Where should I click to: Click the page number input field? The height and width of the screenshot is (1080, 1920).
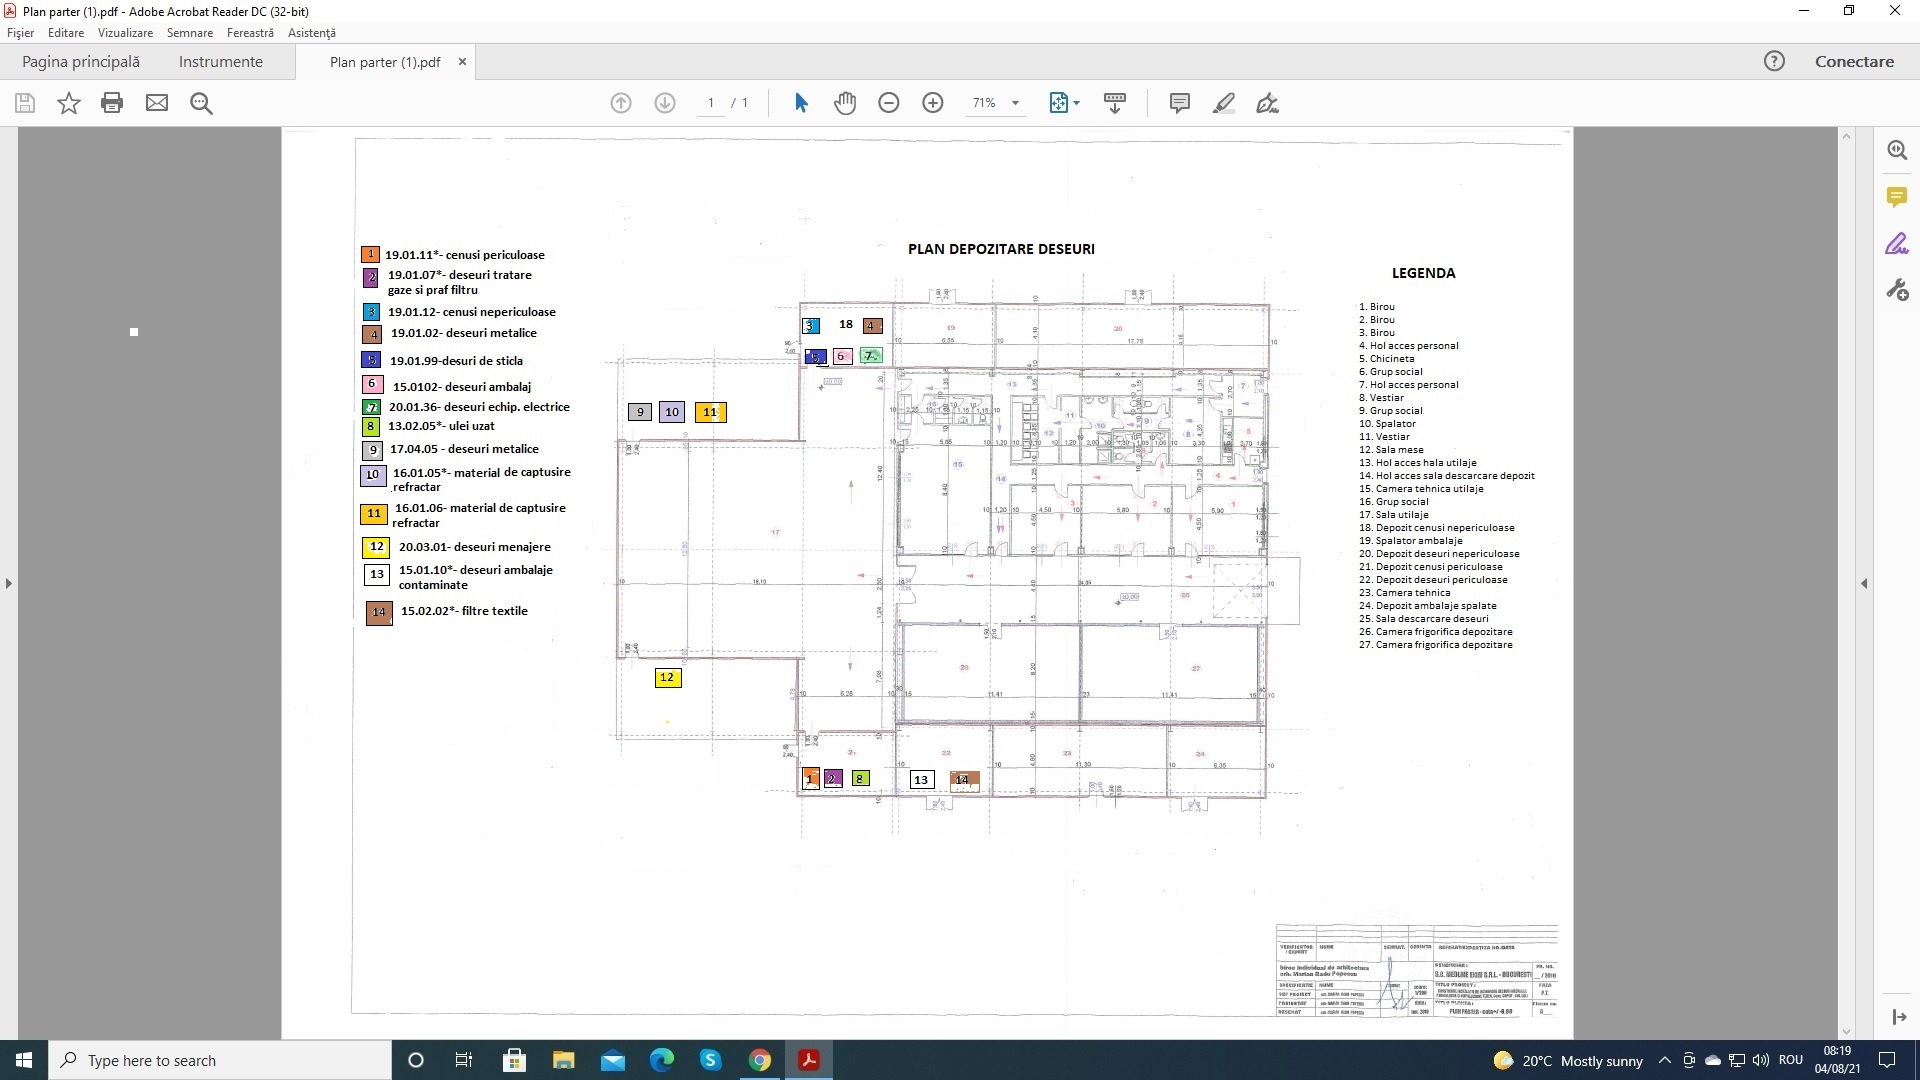(x=711, y=103)
